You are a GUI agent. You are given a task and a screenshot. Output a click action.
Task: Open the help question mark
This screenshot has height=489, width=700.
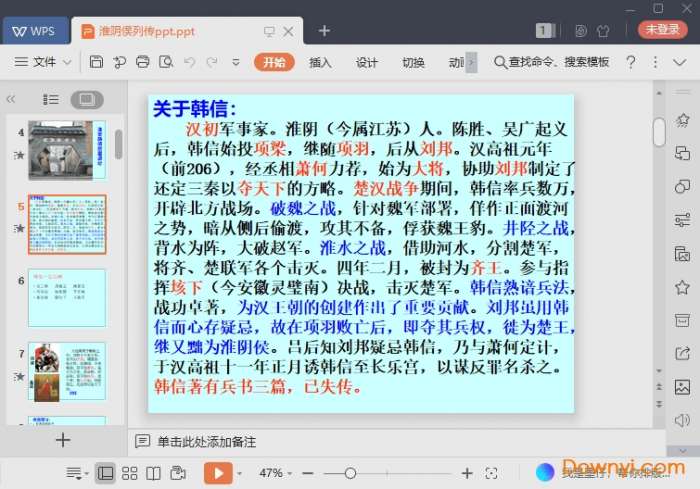coord(631,62)
